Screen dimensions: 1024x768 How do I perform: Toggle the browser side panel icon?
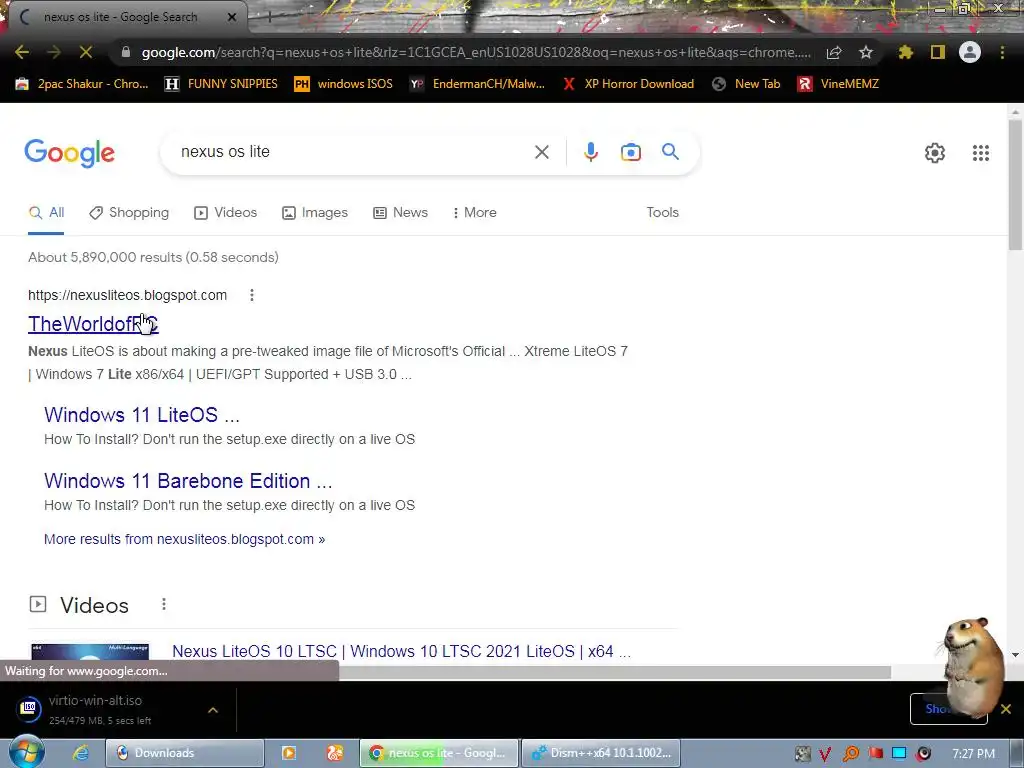pos(938,52)
